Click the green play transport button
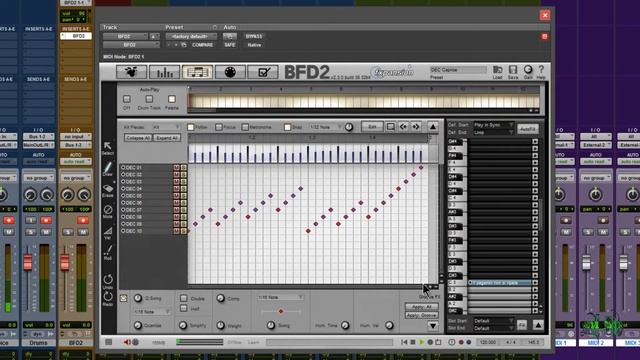The height and width of the screenshot is (360, 640). tap(421, 342)
